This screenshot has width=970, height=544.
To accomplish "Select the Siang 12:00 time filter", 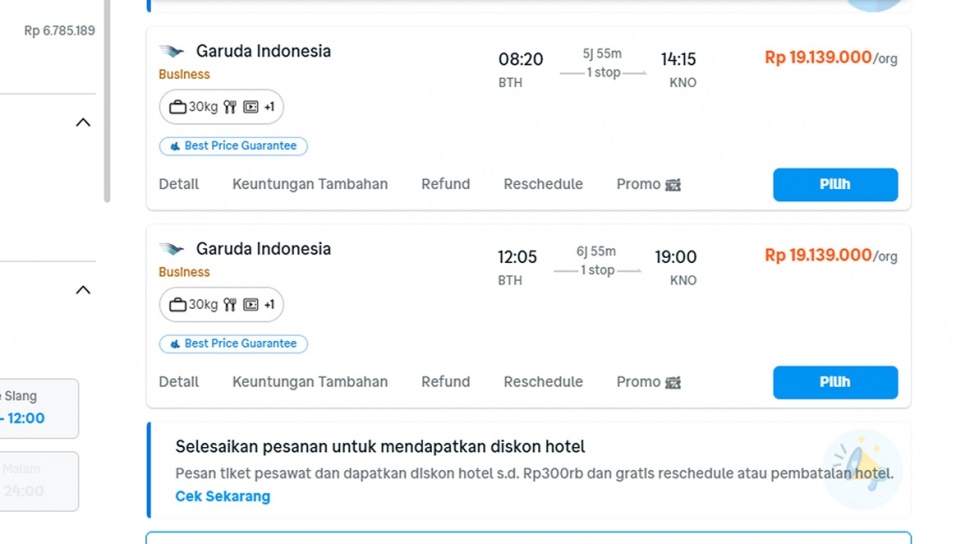I will point(38,408).
